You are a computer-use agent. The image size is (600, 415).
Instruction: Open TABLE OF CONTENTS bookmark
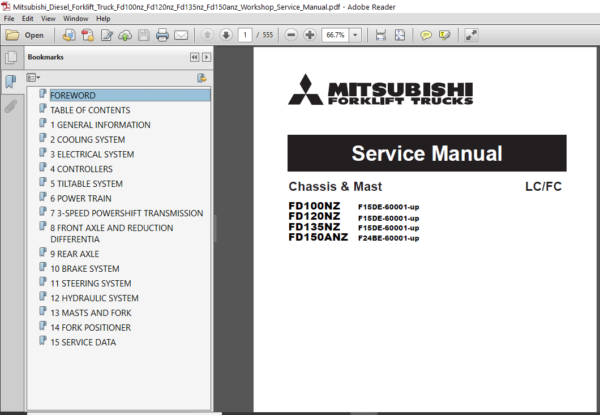(x=90, y=110)
